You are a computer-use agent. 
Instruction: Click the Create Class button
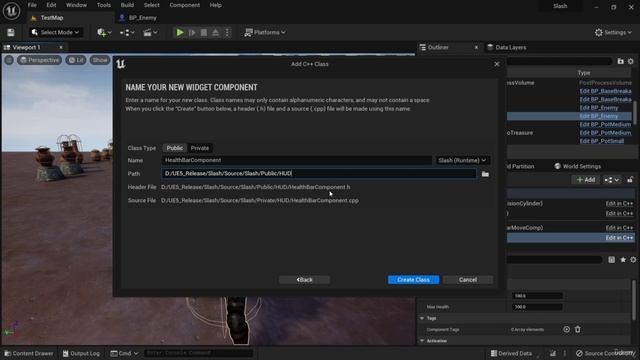tap(413, 280)
